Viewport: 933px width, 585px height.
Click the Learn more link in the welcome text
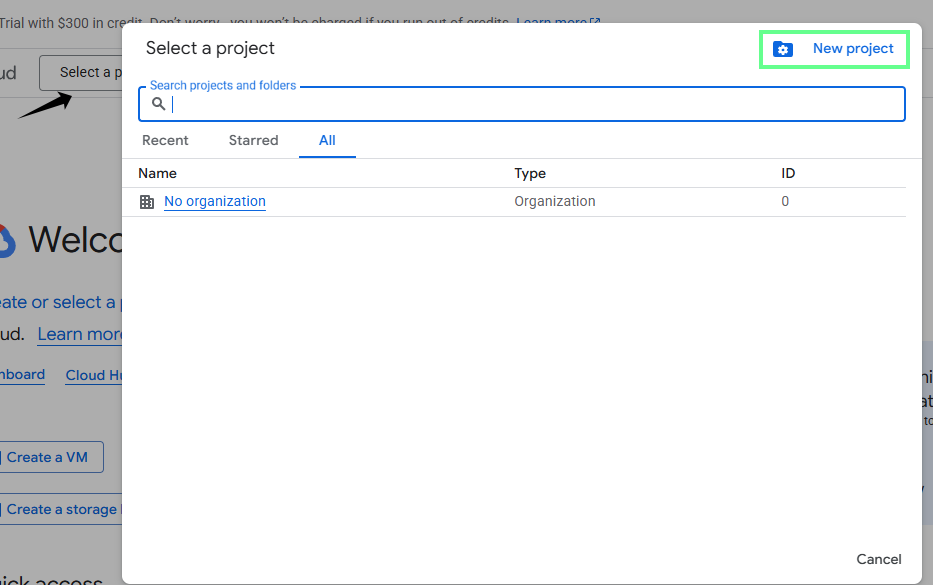pos(81,333)
